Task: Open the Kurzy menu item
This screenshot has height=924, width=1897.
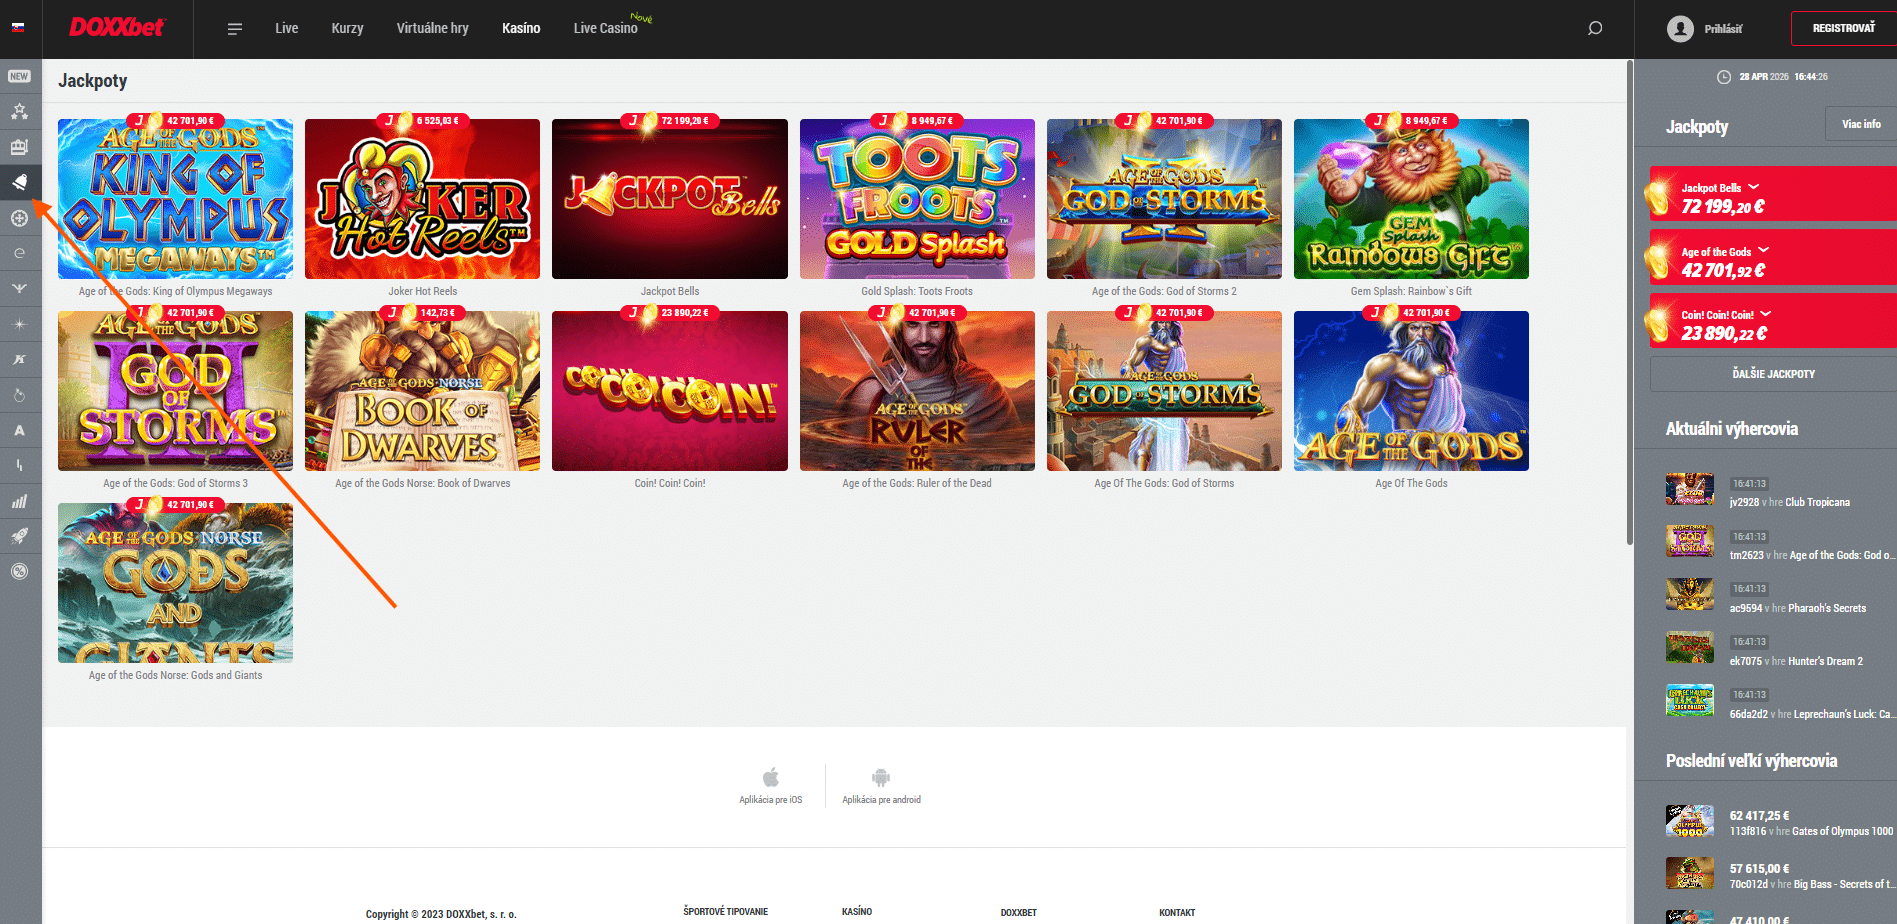Action: click(347, 28)
